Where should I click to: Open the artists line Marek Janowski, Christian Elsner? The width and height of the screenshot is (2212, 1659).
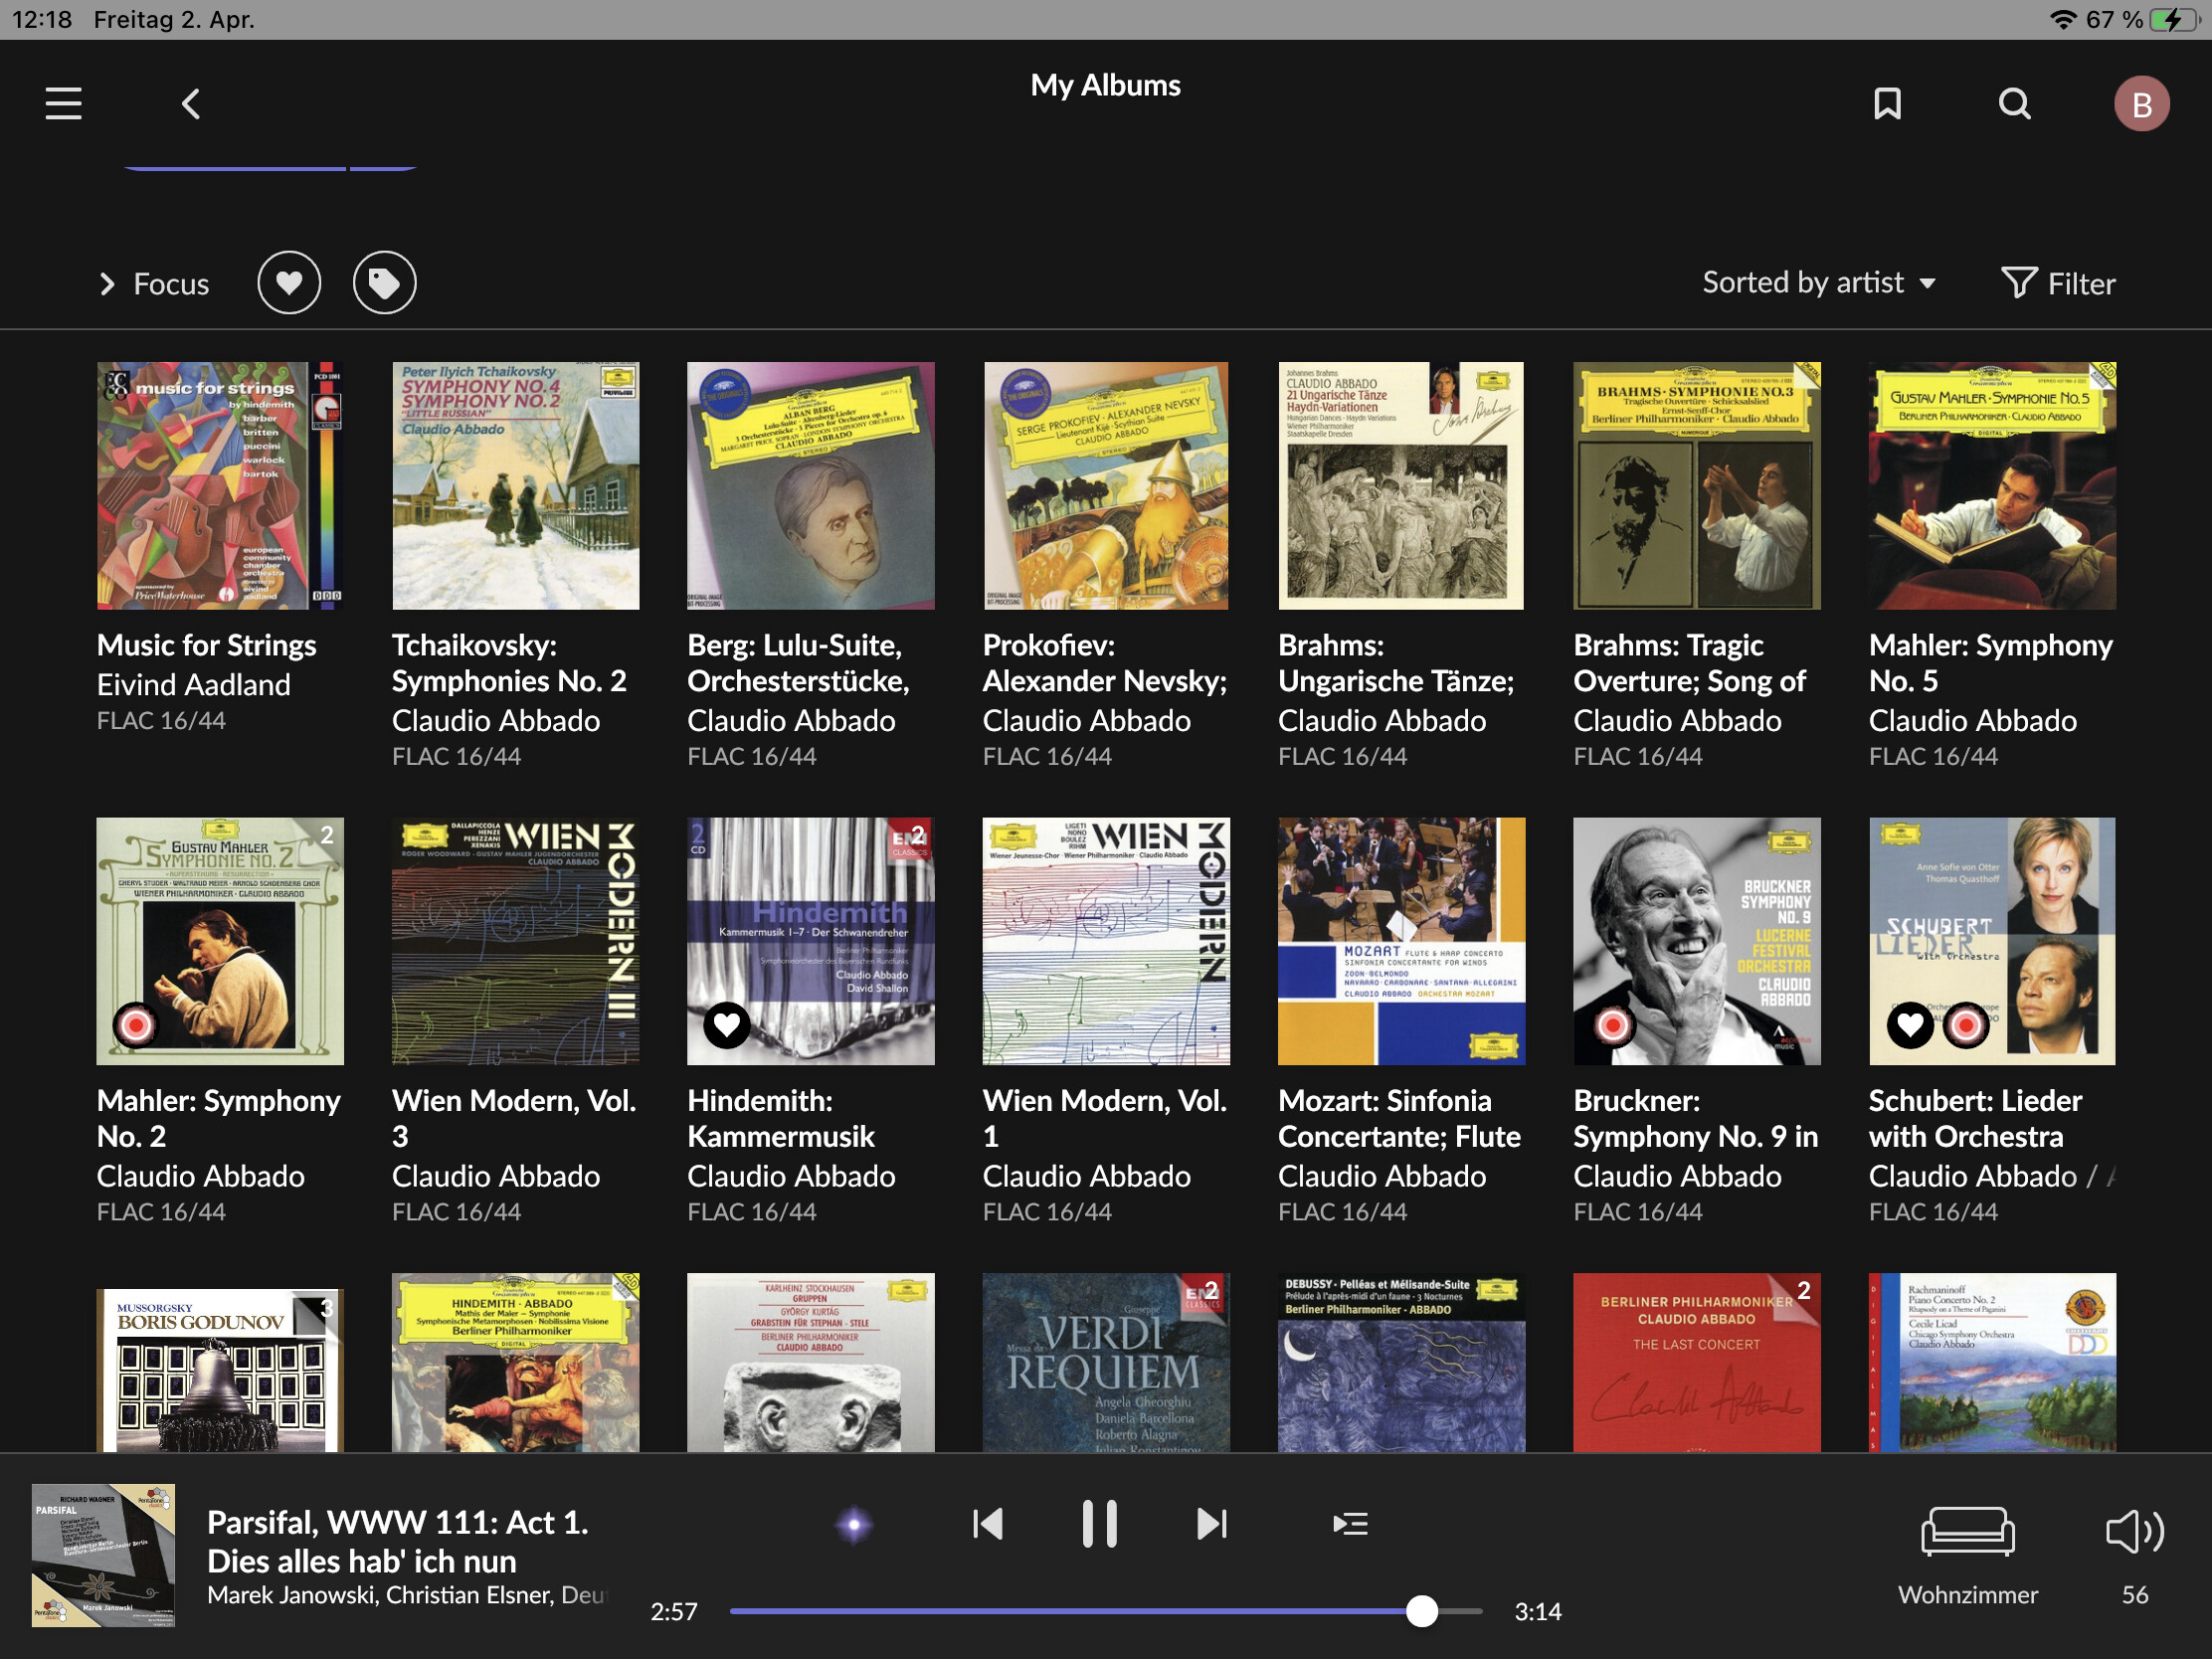pyautogui.click(x=405, y=1595)
